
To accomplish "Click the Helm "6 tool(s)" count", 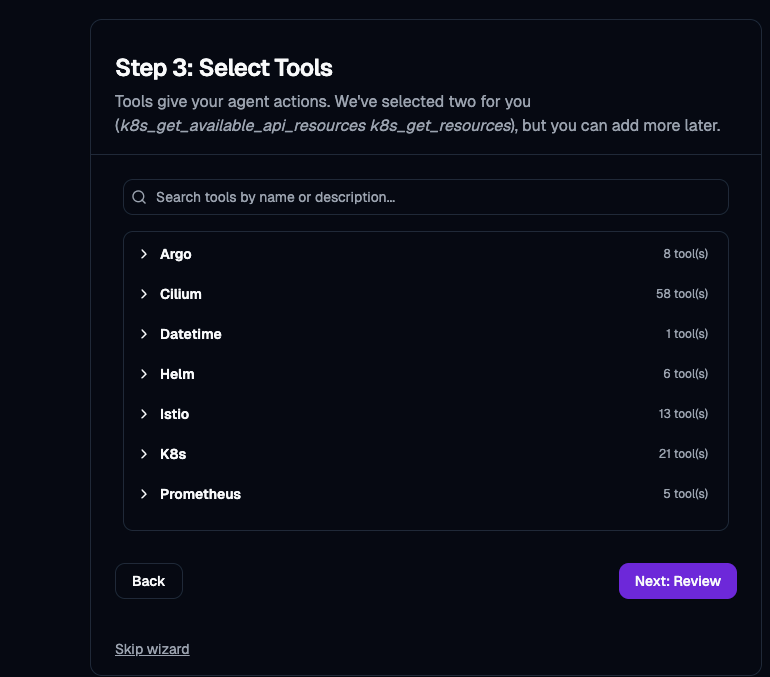I will click(685, 374).
